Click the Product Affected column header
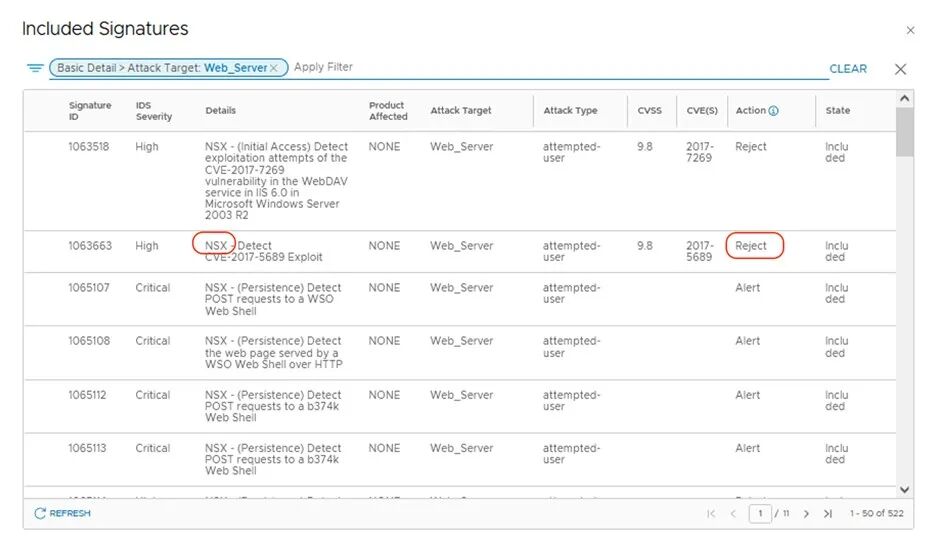The image size is (936, 538). tap(388, 110)
